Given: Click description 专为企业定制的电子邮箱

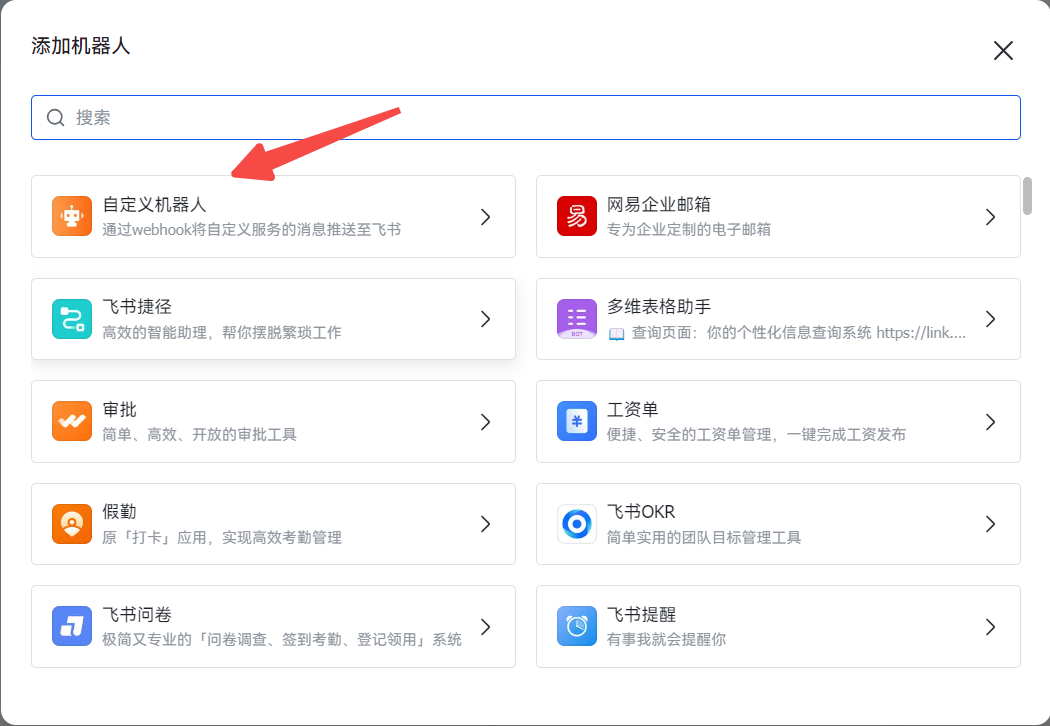Looking at the screenshot, I should (688, 230).
